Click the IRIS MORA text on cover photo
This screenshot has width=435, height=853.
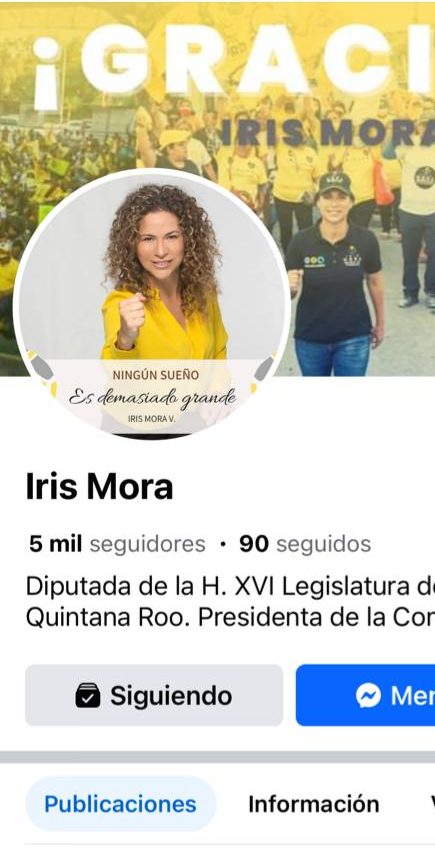(328, 134)
